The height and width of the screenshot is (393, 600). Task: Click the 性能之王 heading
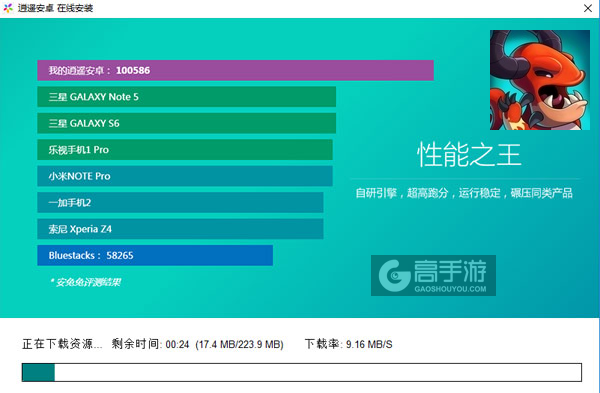click(469, 155)
